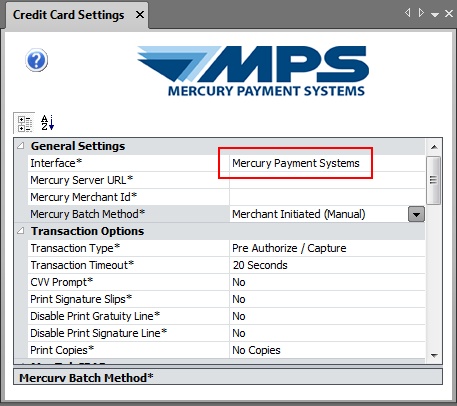Select the No Copies value
The height and width of the screenshot is (406, 457).
point(256,350)
